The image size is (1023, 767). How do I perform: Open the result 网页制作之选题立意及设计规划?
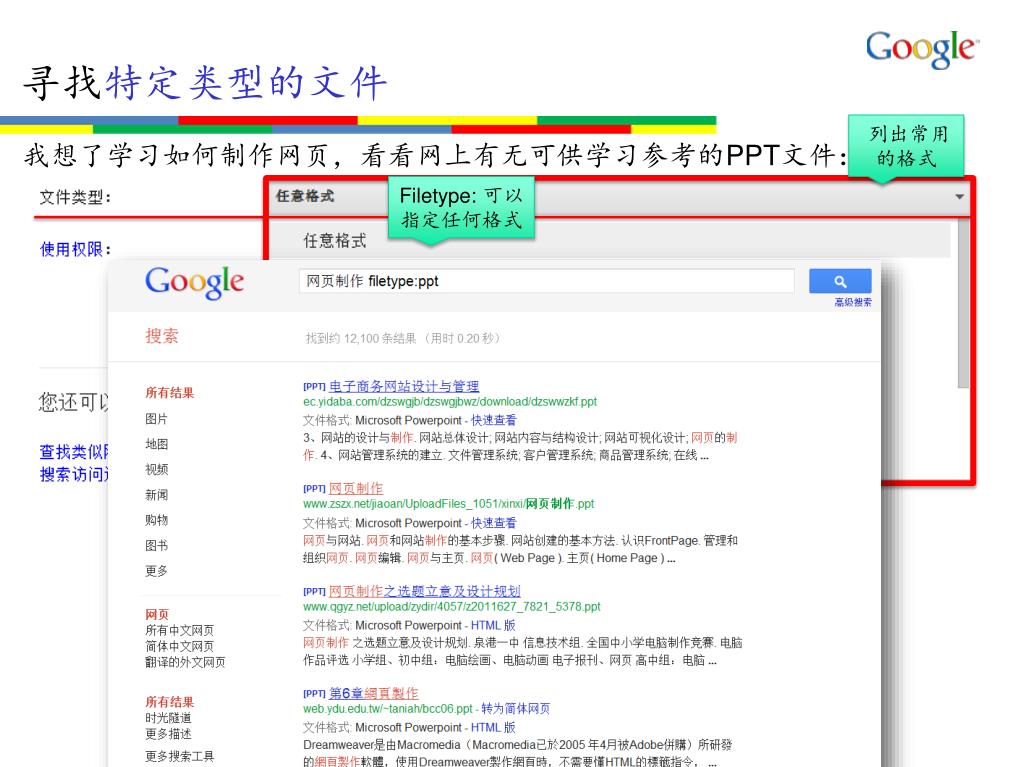point(425,591)
